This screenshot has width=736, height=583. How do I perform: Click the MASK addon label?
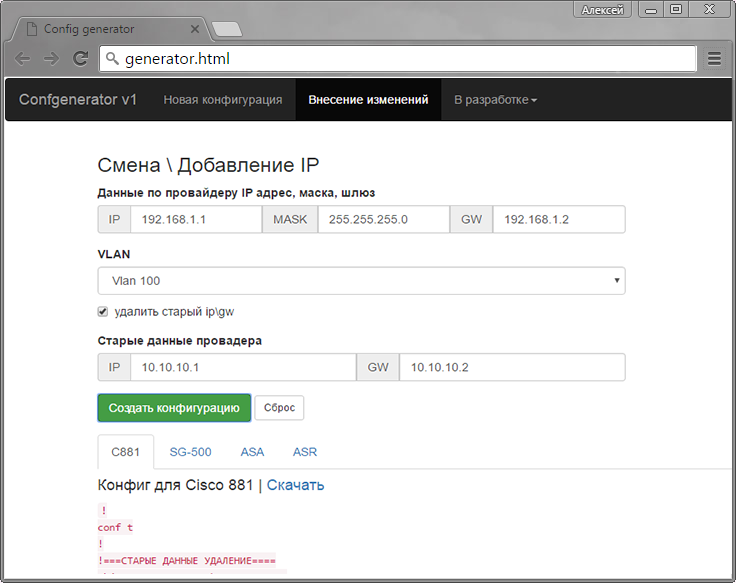[290, 219]
